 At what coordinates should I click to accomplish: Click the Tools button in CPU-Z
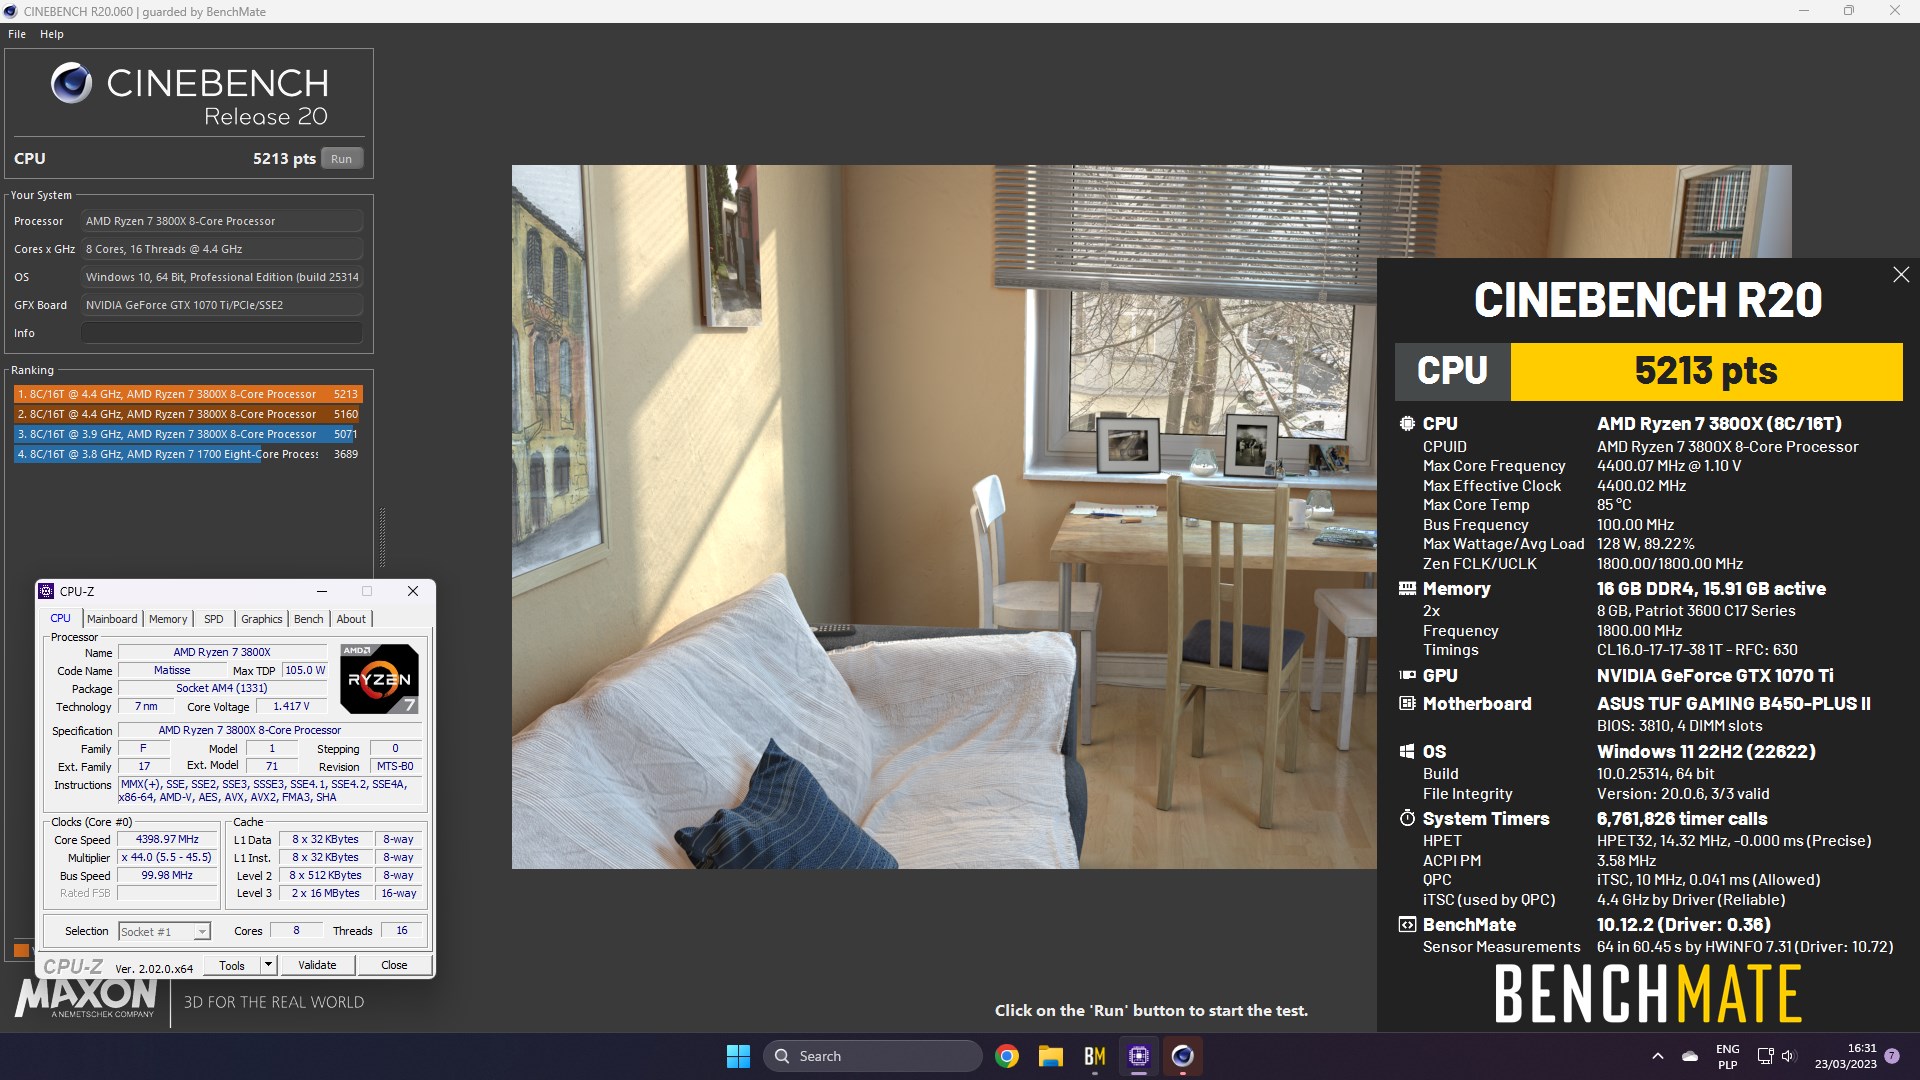(232, 966)
